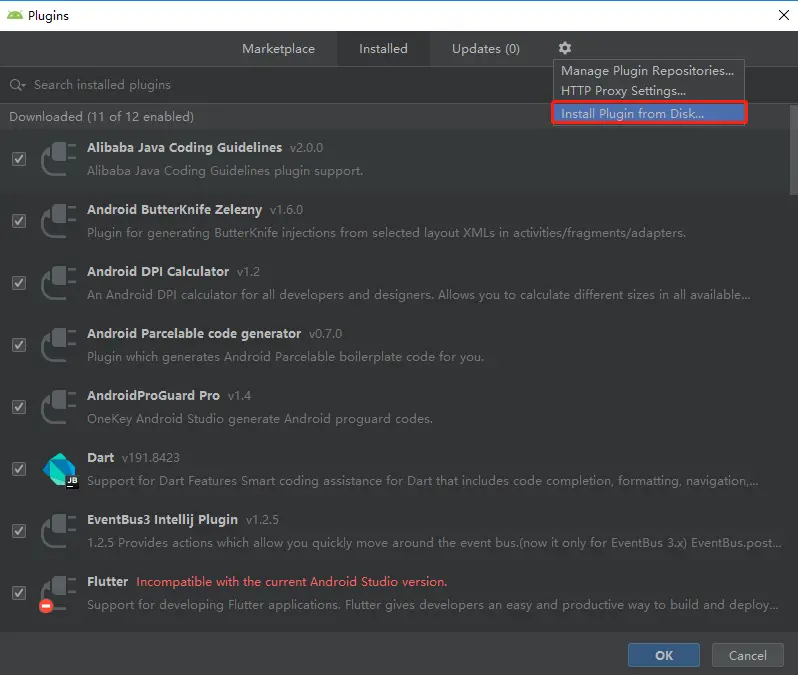The height and width of the screenshot is (675, 798).
Task: Click the Flutter plugin icon with error badge
Action: [x=58, y=594]
